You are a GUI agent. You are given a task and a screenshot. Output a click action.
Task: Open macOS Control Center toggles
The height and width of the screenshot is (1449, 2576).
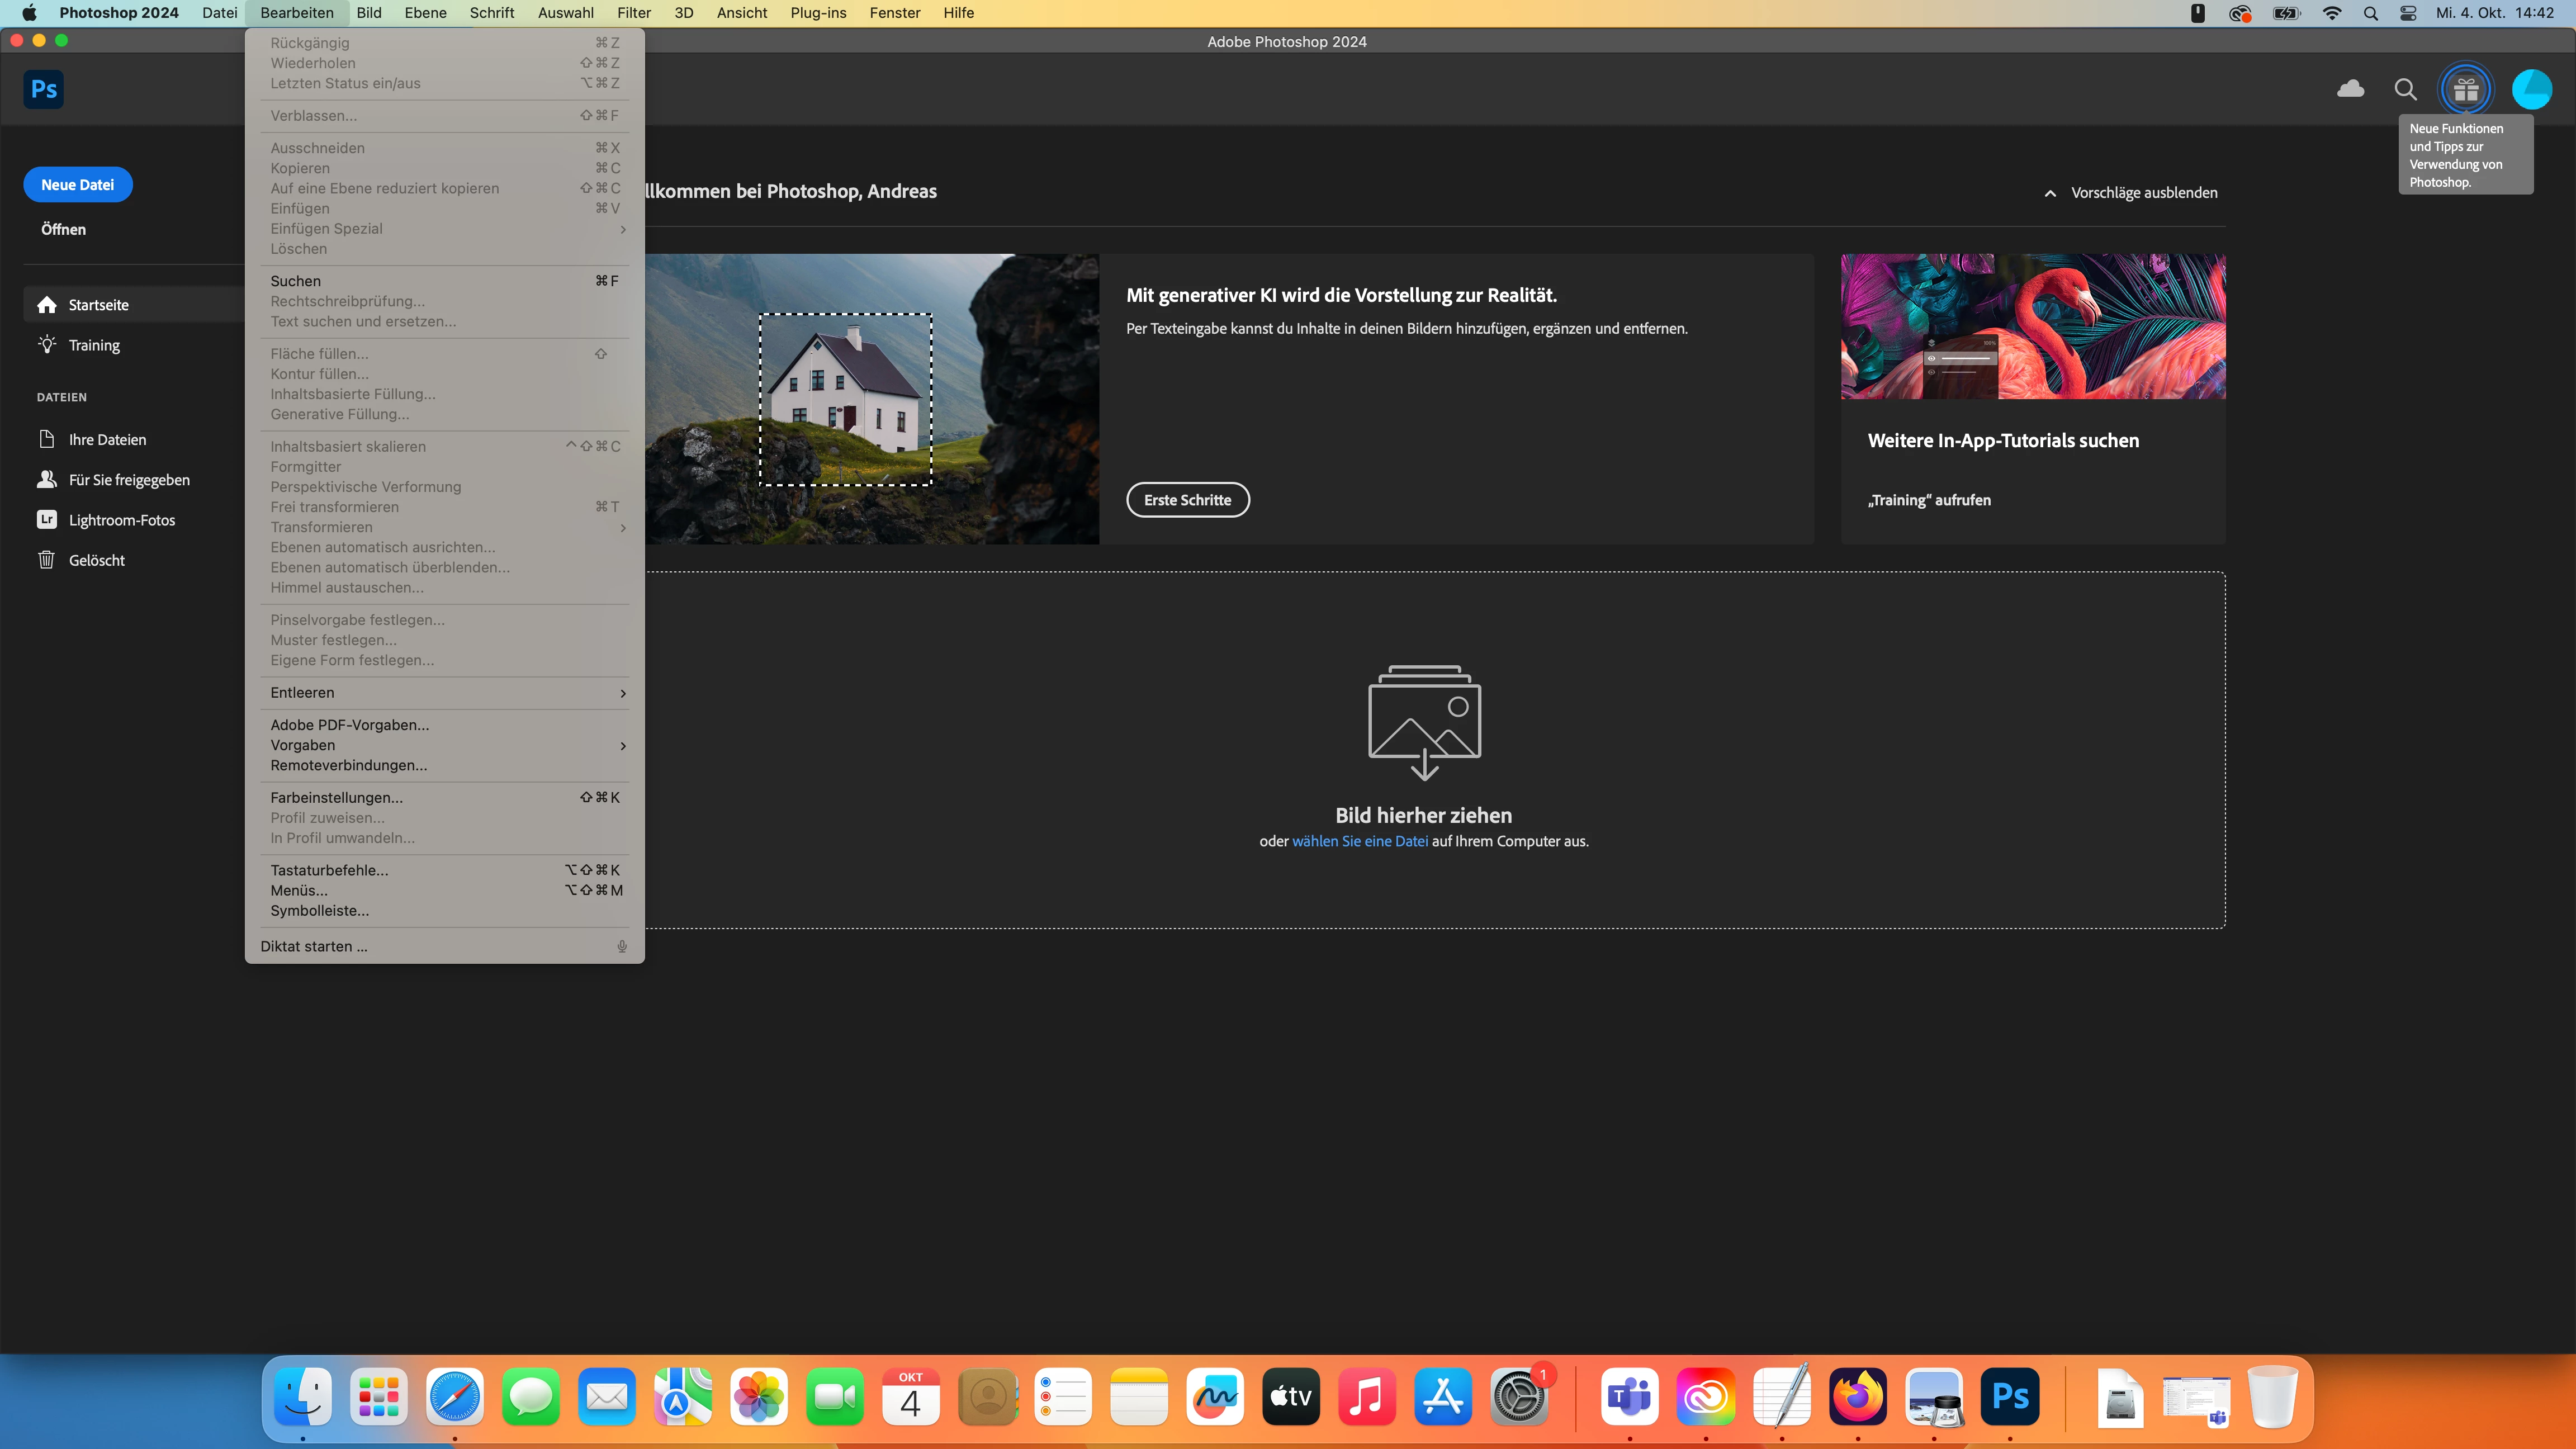tap(2408, 13)
